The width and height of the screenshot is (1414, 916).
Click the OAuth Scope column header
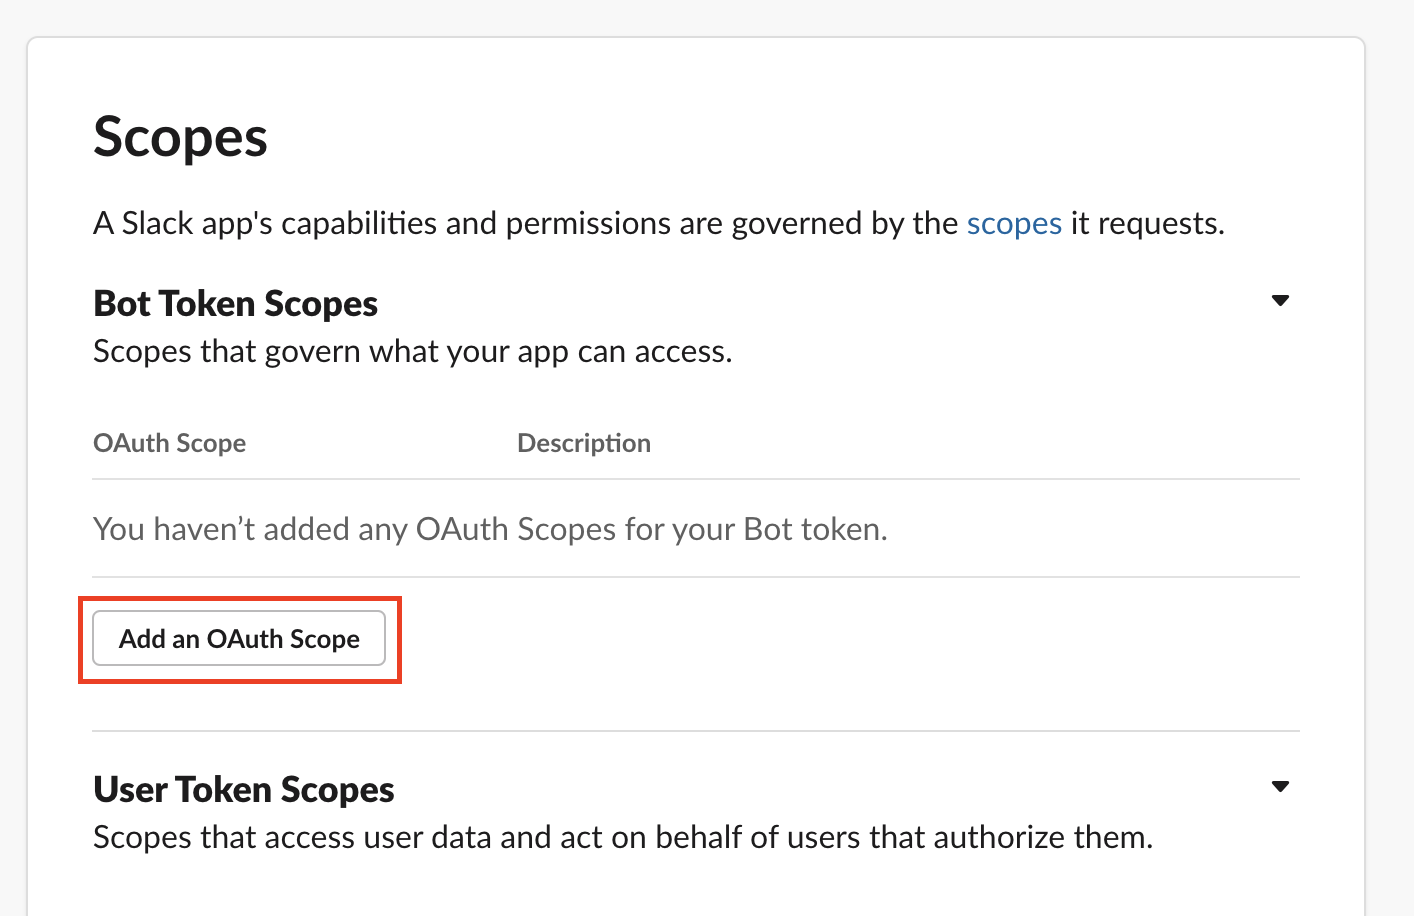169,443
